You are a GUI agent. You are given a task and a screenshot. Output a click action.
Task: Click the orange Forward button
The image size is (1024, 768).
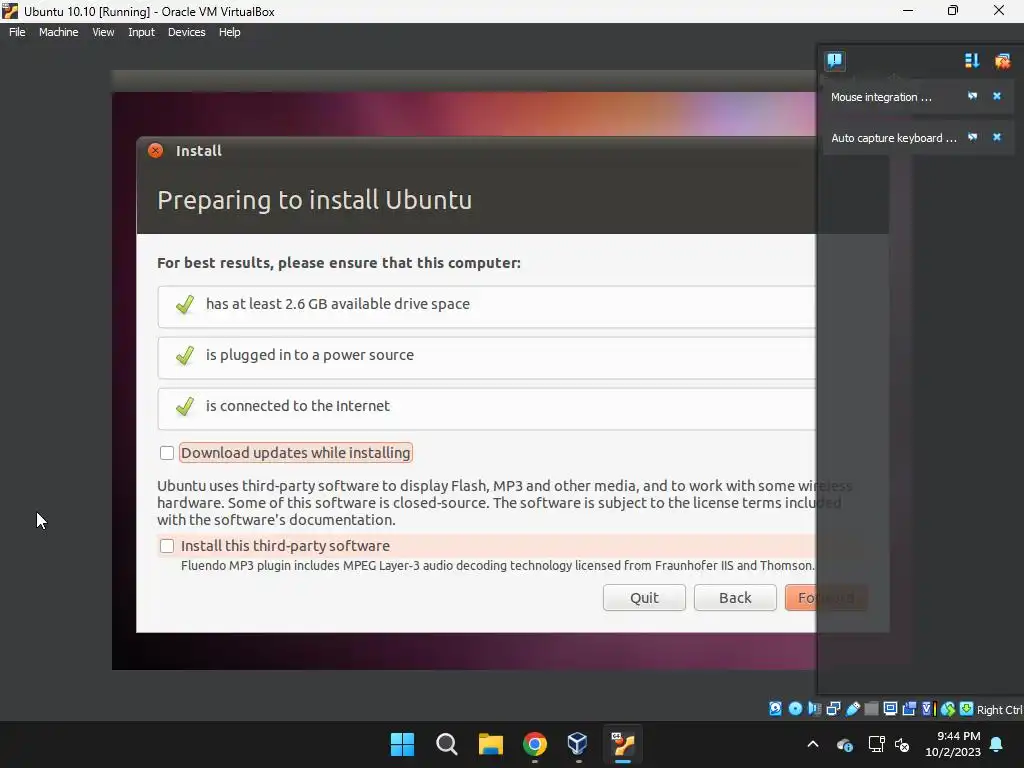pyautogui.click(x=826, y=598)
